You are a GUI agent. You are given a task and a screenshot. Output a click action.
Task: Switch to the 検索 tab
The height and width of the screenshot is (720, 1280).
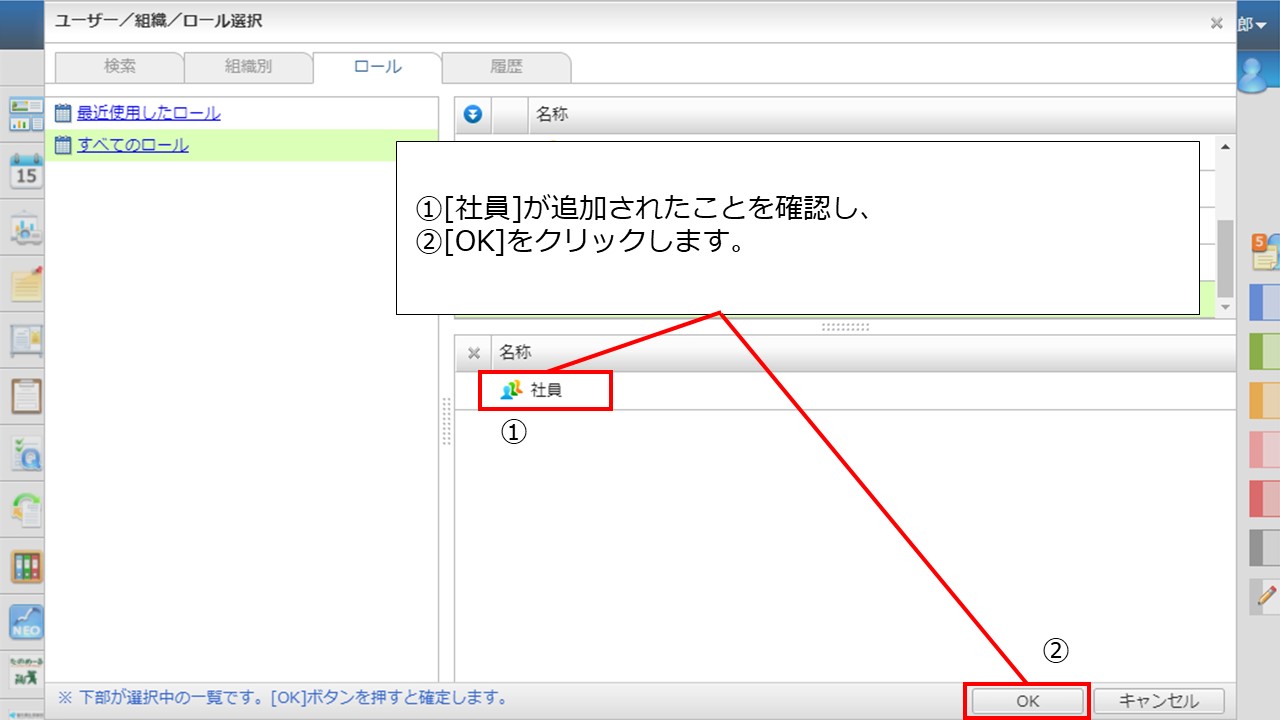[120, 67]
